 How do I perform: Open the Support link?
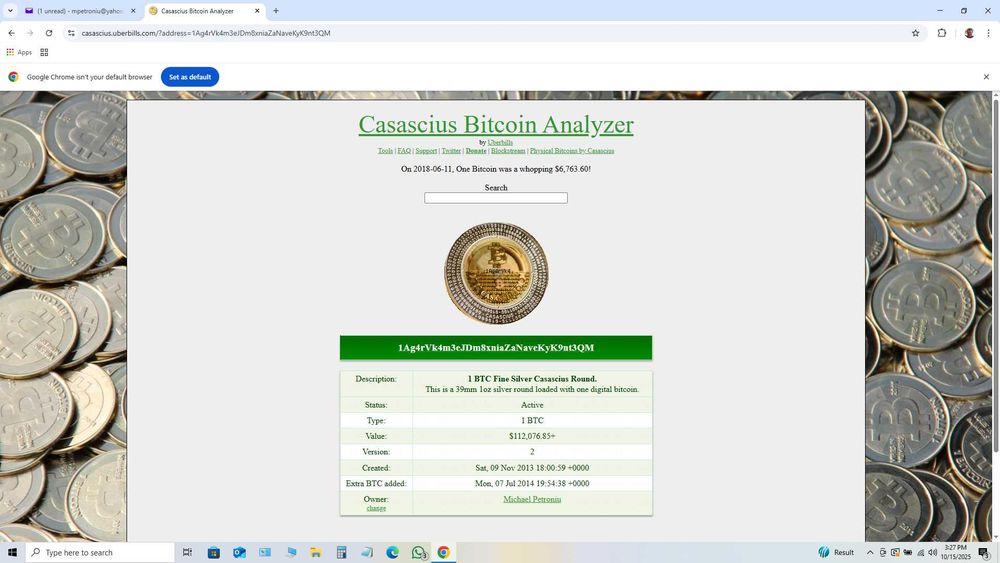click(426, 151)
